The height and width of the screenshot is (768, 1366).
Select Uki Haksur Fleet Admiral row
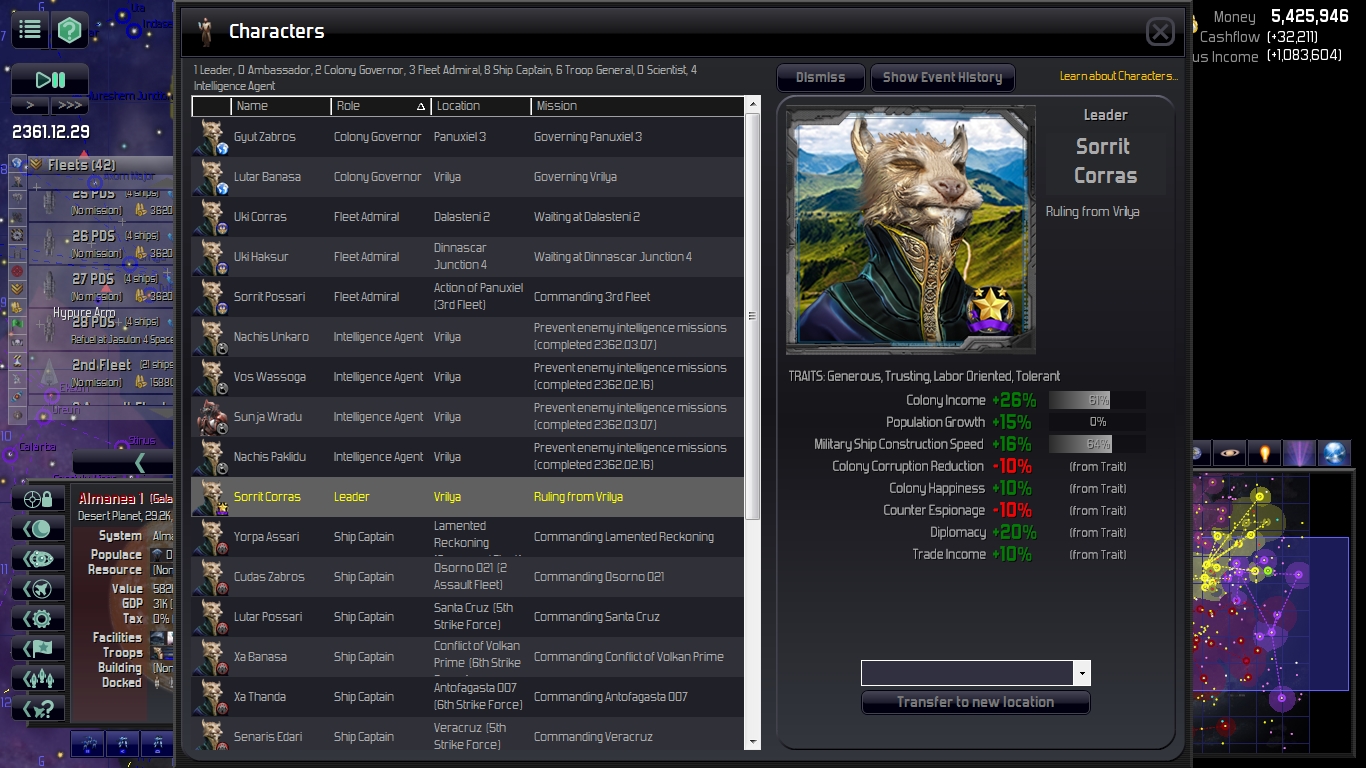click(468, 257)
